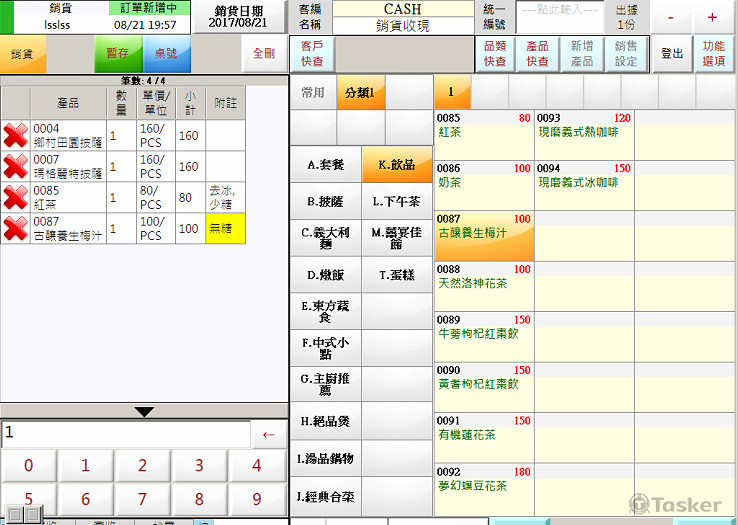Tap digit 7 on the numeric keypad
Screen dimensions: 738x525
click(143, 499)
